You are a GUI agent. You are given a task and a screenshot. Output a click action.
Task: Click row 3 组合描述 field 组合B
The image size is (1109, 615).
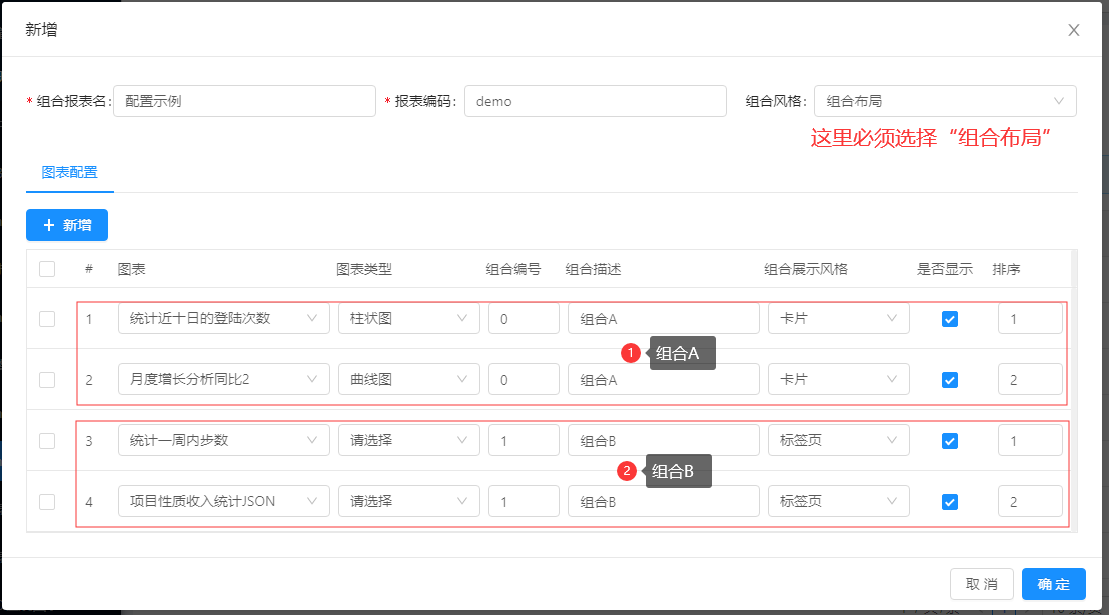pyautogui.click(x=663, y=441)
